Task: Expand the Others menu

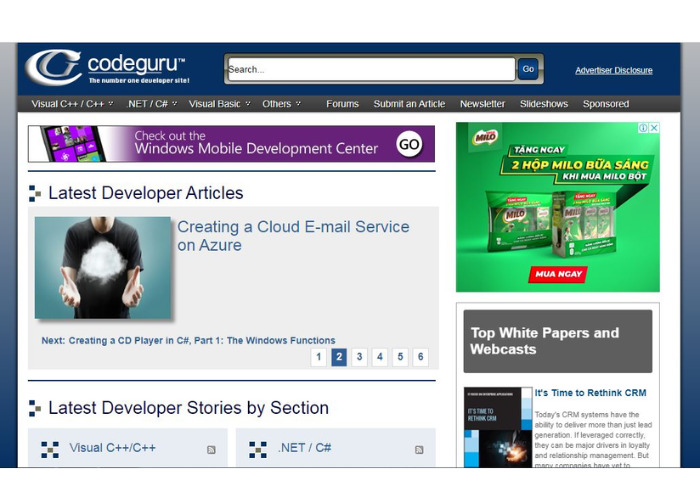Action: coord(281,104)
